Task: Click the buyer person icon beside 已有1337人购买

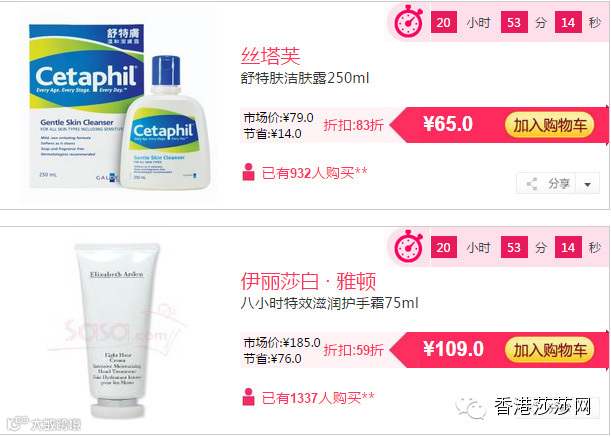Action: coord(248,397)
